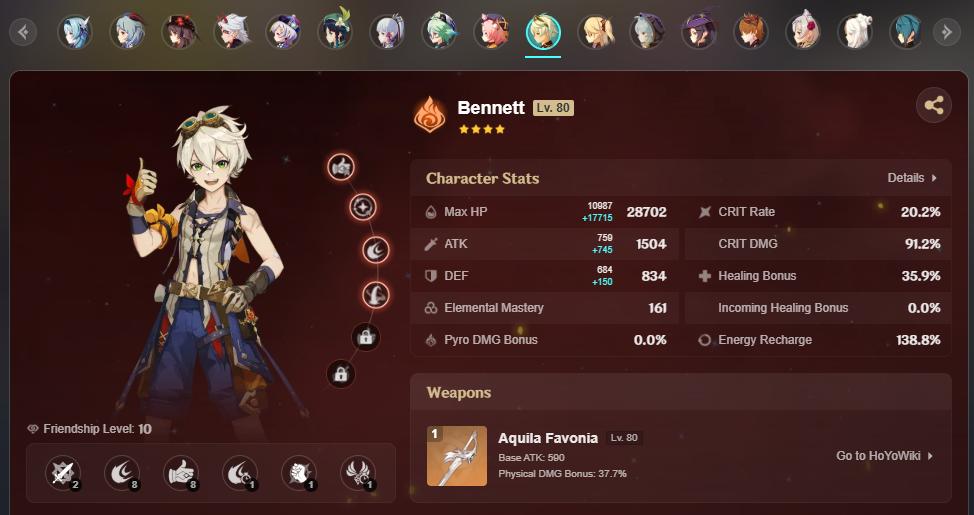Toggle the Friendship Level eye icon
This screenshot has height=515, width=974.
coord(34,429)
